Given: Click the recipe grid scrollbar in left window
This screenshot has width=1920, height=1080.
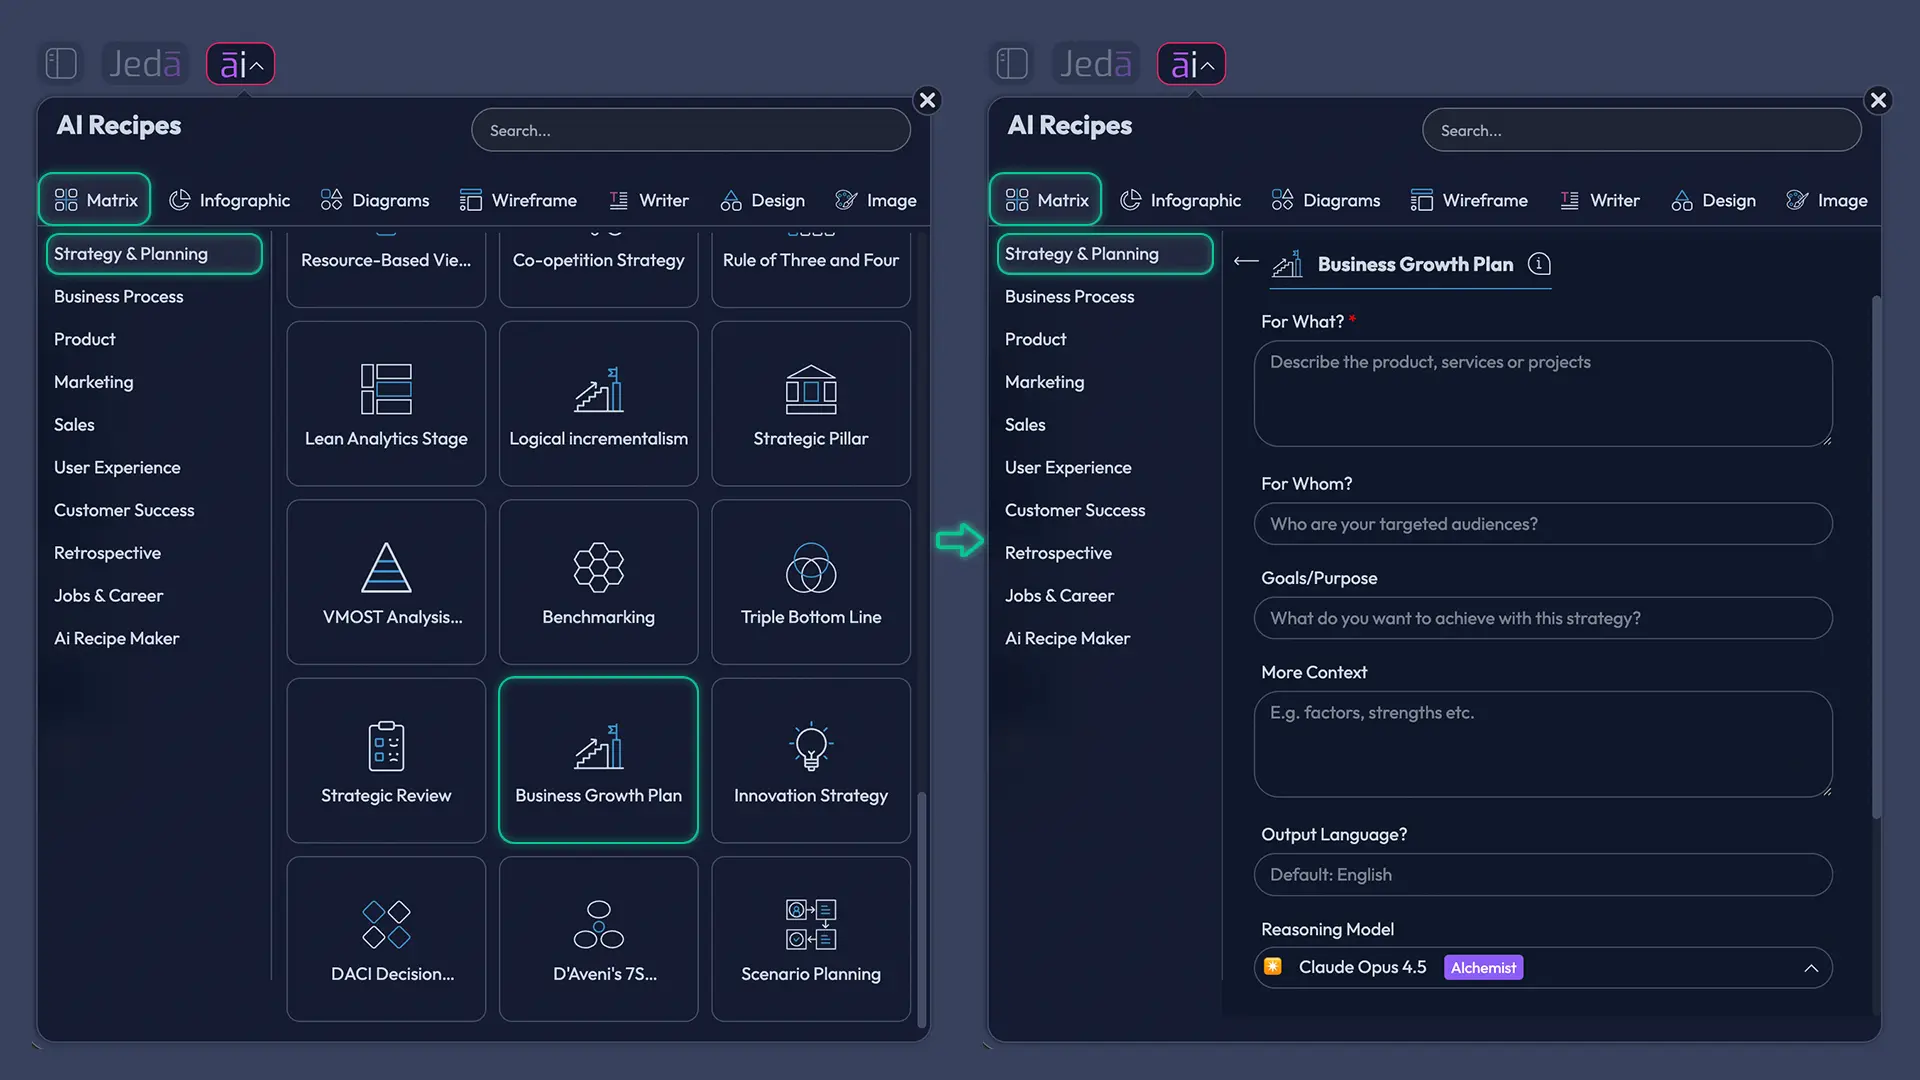Looking at the screenshot, I should pyautogui.click(x=921, y=908).
